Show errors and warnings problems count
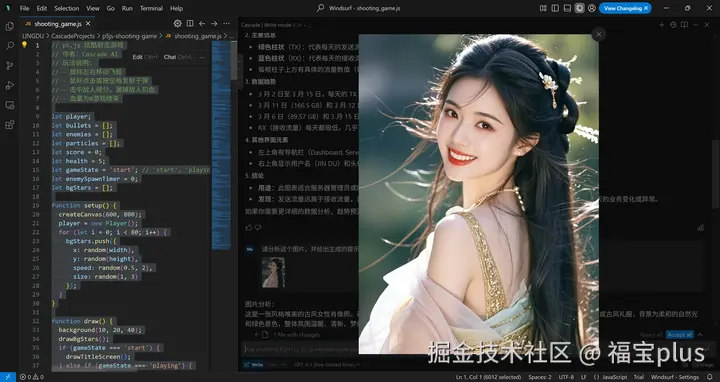The image size is (720, 382). point(32,377)
